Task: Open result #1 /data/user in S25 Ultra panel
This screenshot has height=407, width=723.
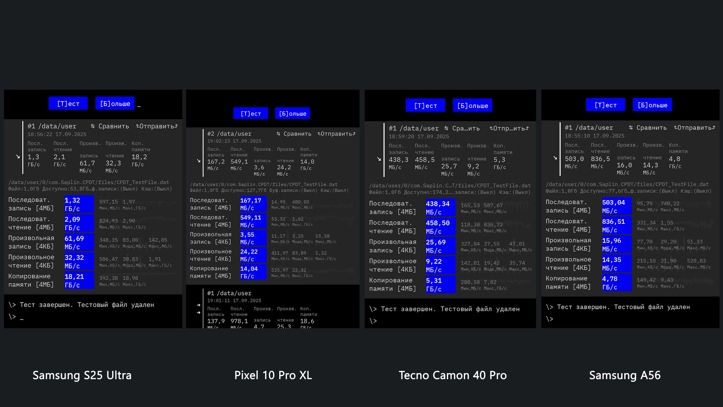Action: (x=52, y=126)
